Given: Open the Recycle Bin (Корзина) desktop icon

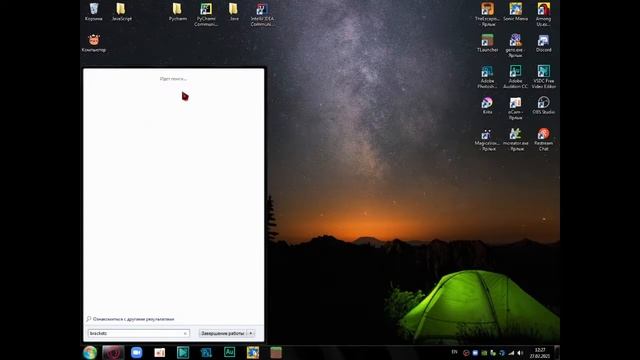Looking at the screenshot, I should point(93,11).
